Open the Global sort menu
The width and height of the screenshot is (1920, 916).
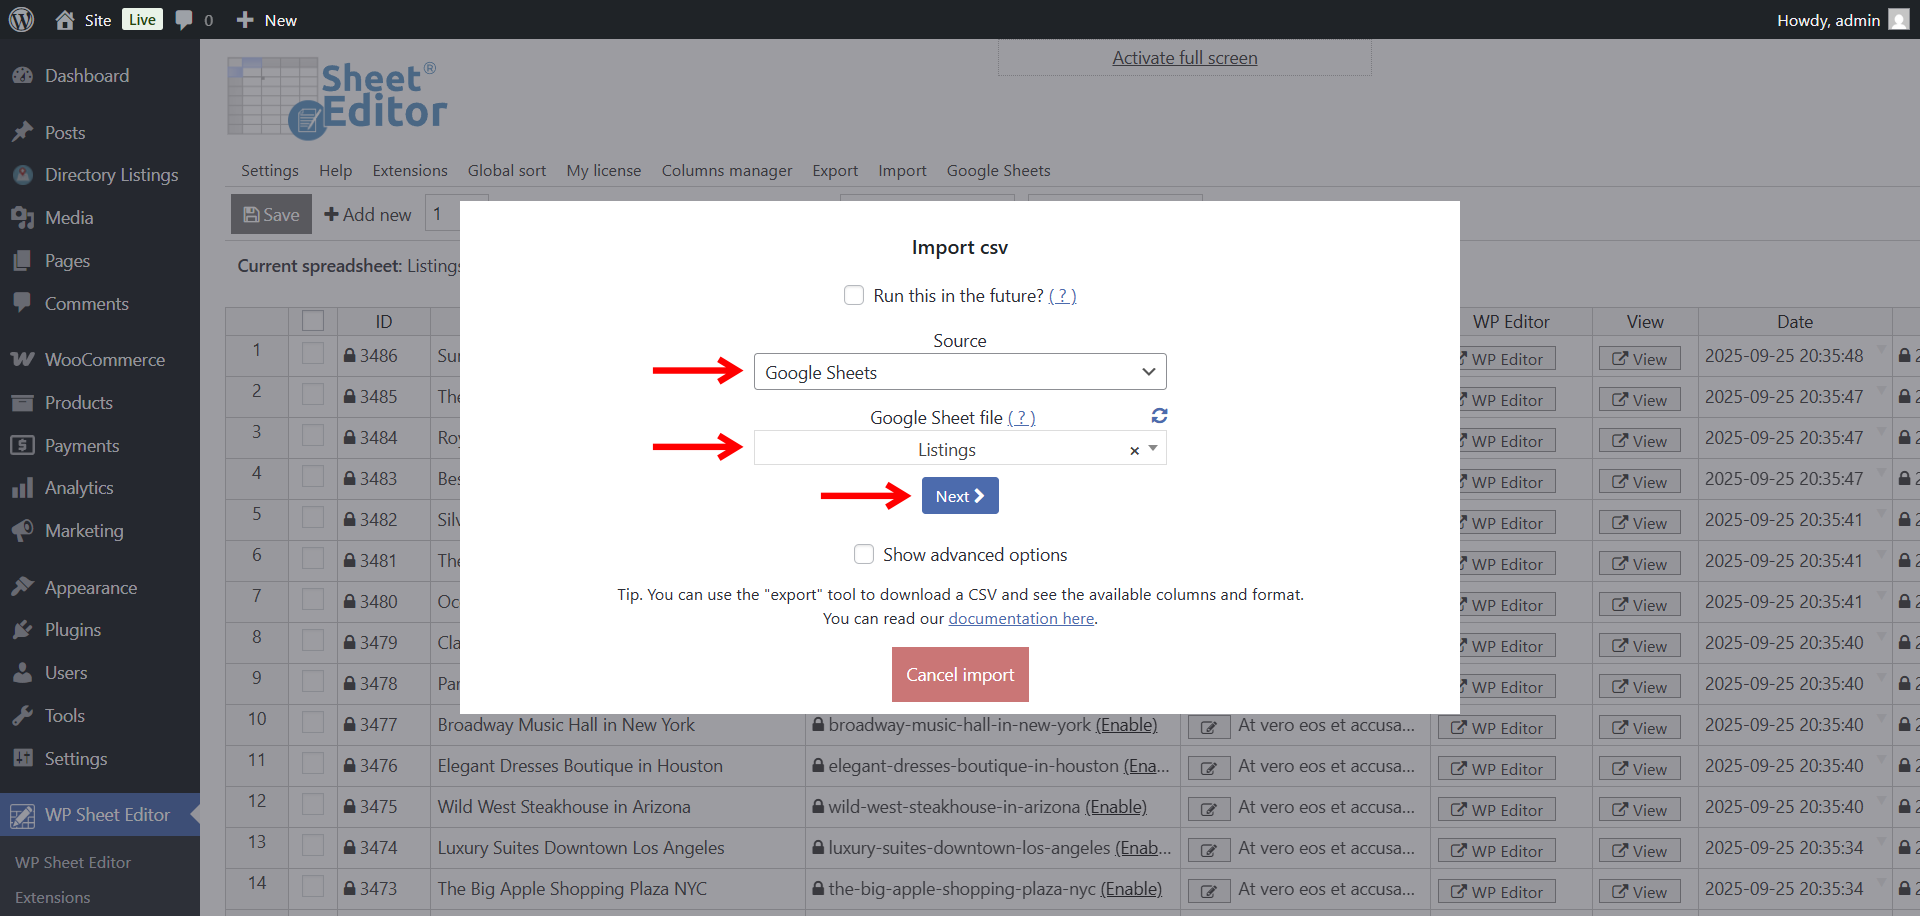[507, 171]
